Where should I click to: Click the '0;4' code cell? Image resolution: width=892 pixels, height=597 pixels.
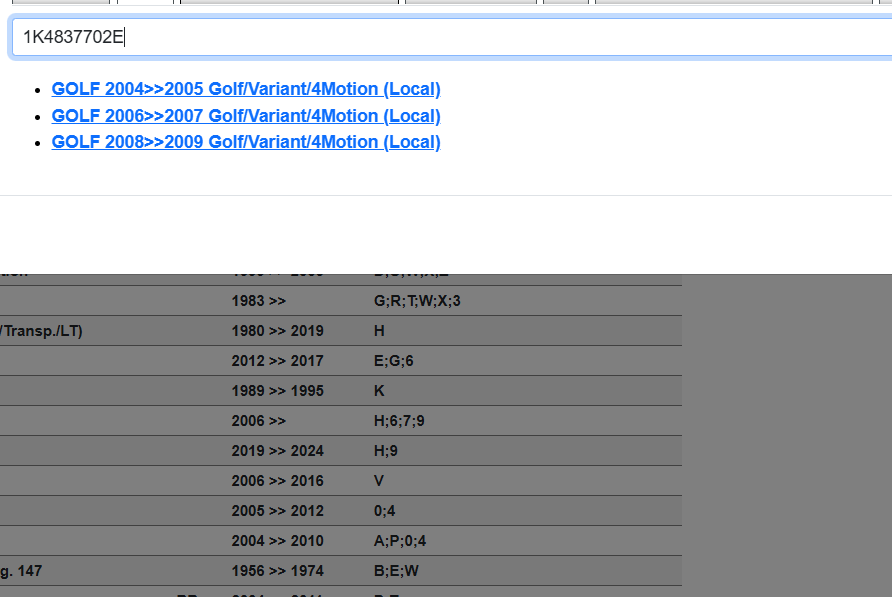click(x=385, y=512)
